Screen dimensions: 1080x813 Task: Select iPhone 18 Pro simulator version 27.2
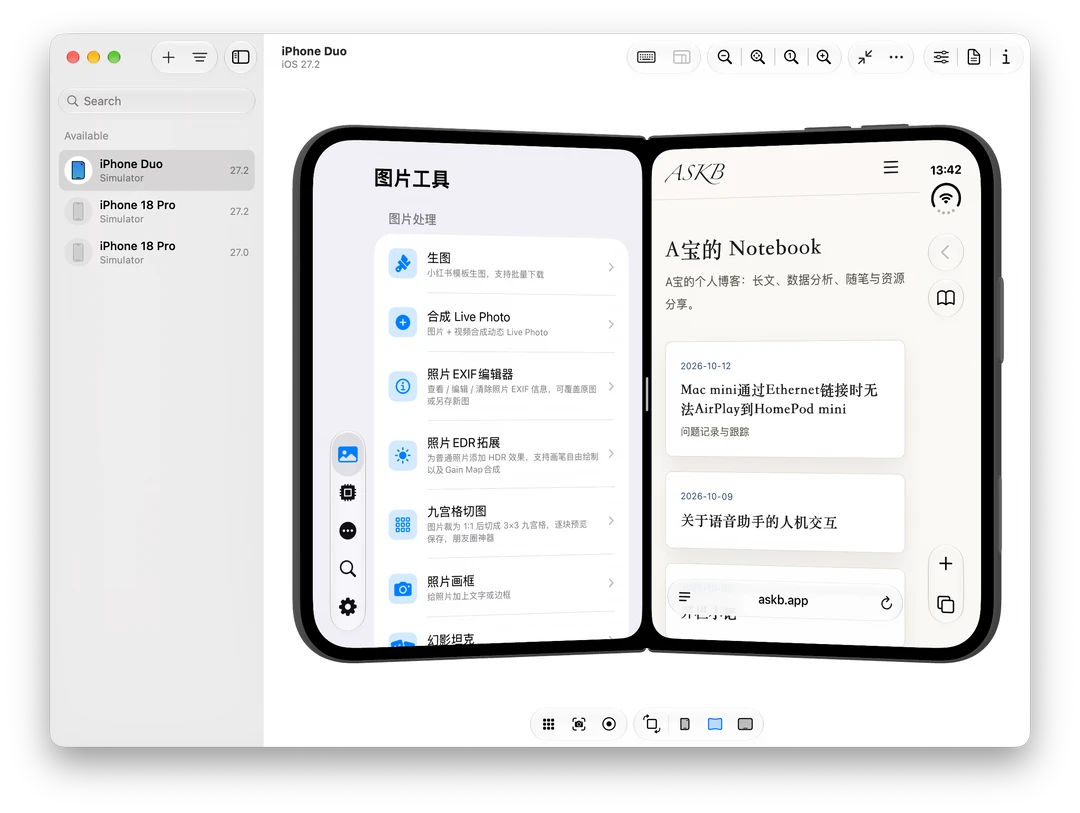click(x=157, y=212)
